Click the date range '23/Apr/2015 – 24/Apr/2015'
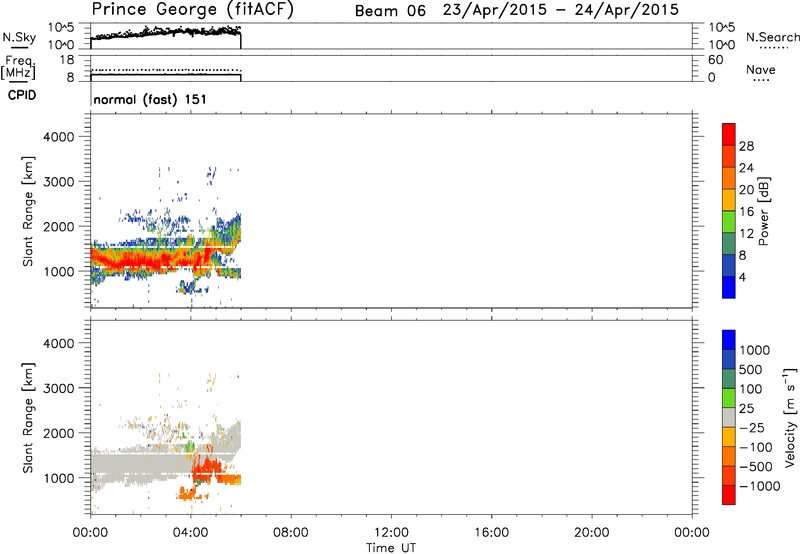The image size is (800, 554). (x=561, y=10)
